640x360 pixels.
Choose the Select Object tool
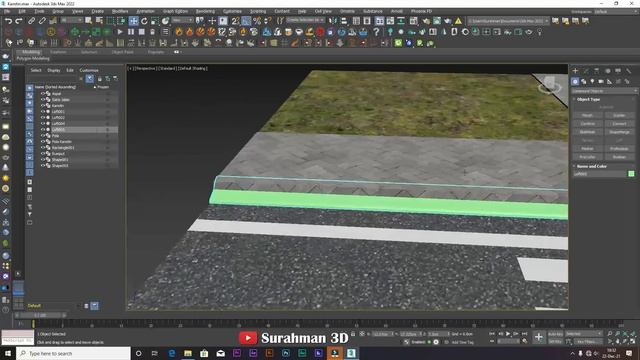tap(89, 20)
